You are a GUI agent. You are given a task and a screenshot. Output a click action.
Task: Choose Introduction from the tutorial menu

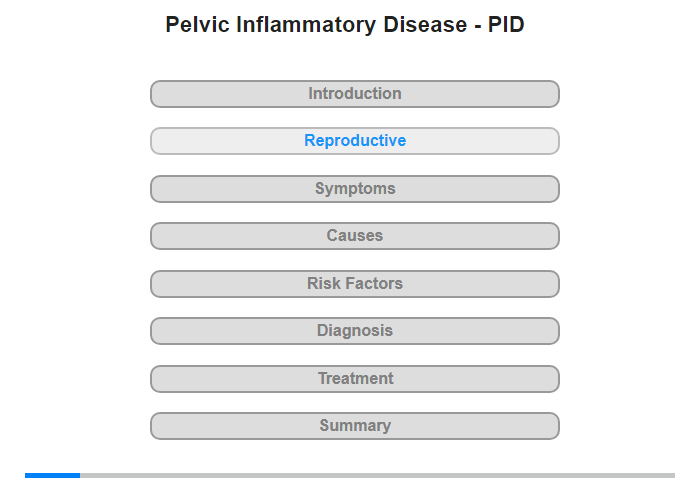[x=355, y=94]
